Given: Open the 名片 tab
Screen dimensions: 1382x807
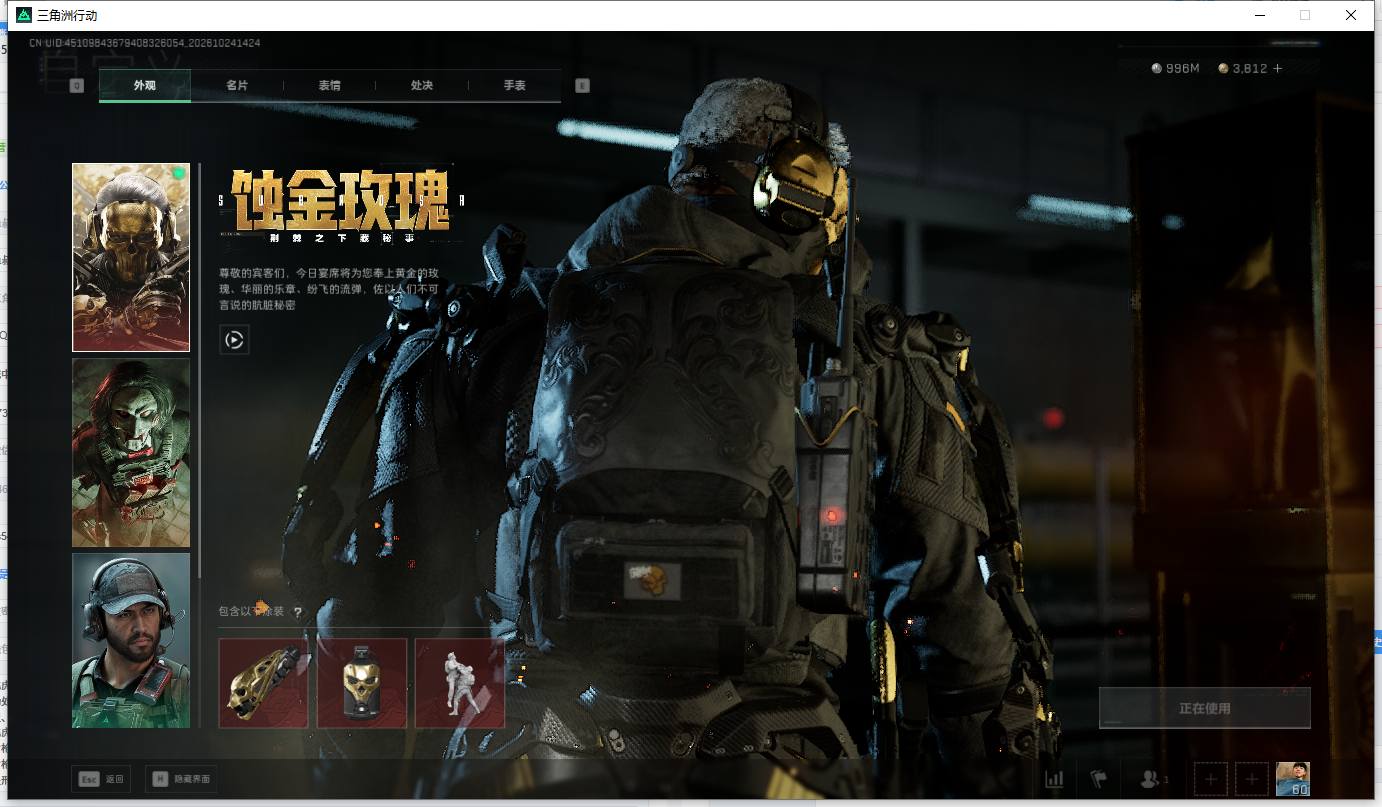Looking at the screenshot, I should [x=237, y=85].
